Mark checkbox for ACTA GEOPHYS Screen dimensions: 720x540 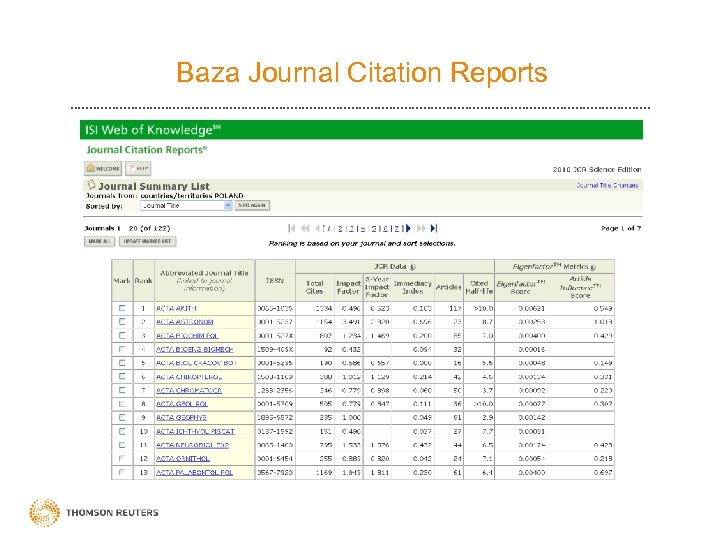click(122, 417)
